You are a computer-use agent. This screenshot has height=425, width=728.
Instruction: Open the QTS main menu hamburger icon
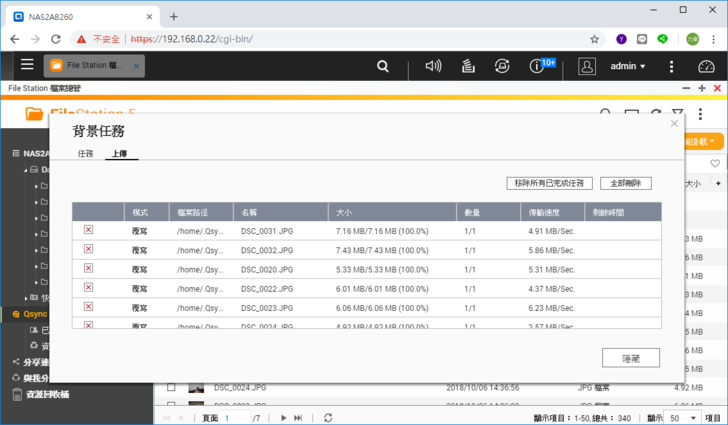[x=27, y=65]
